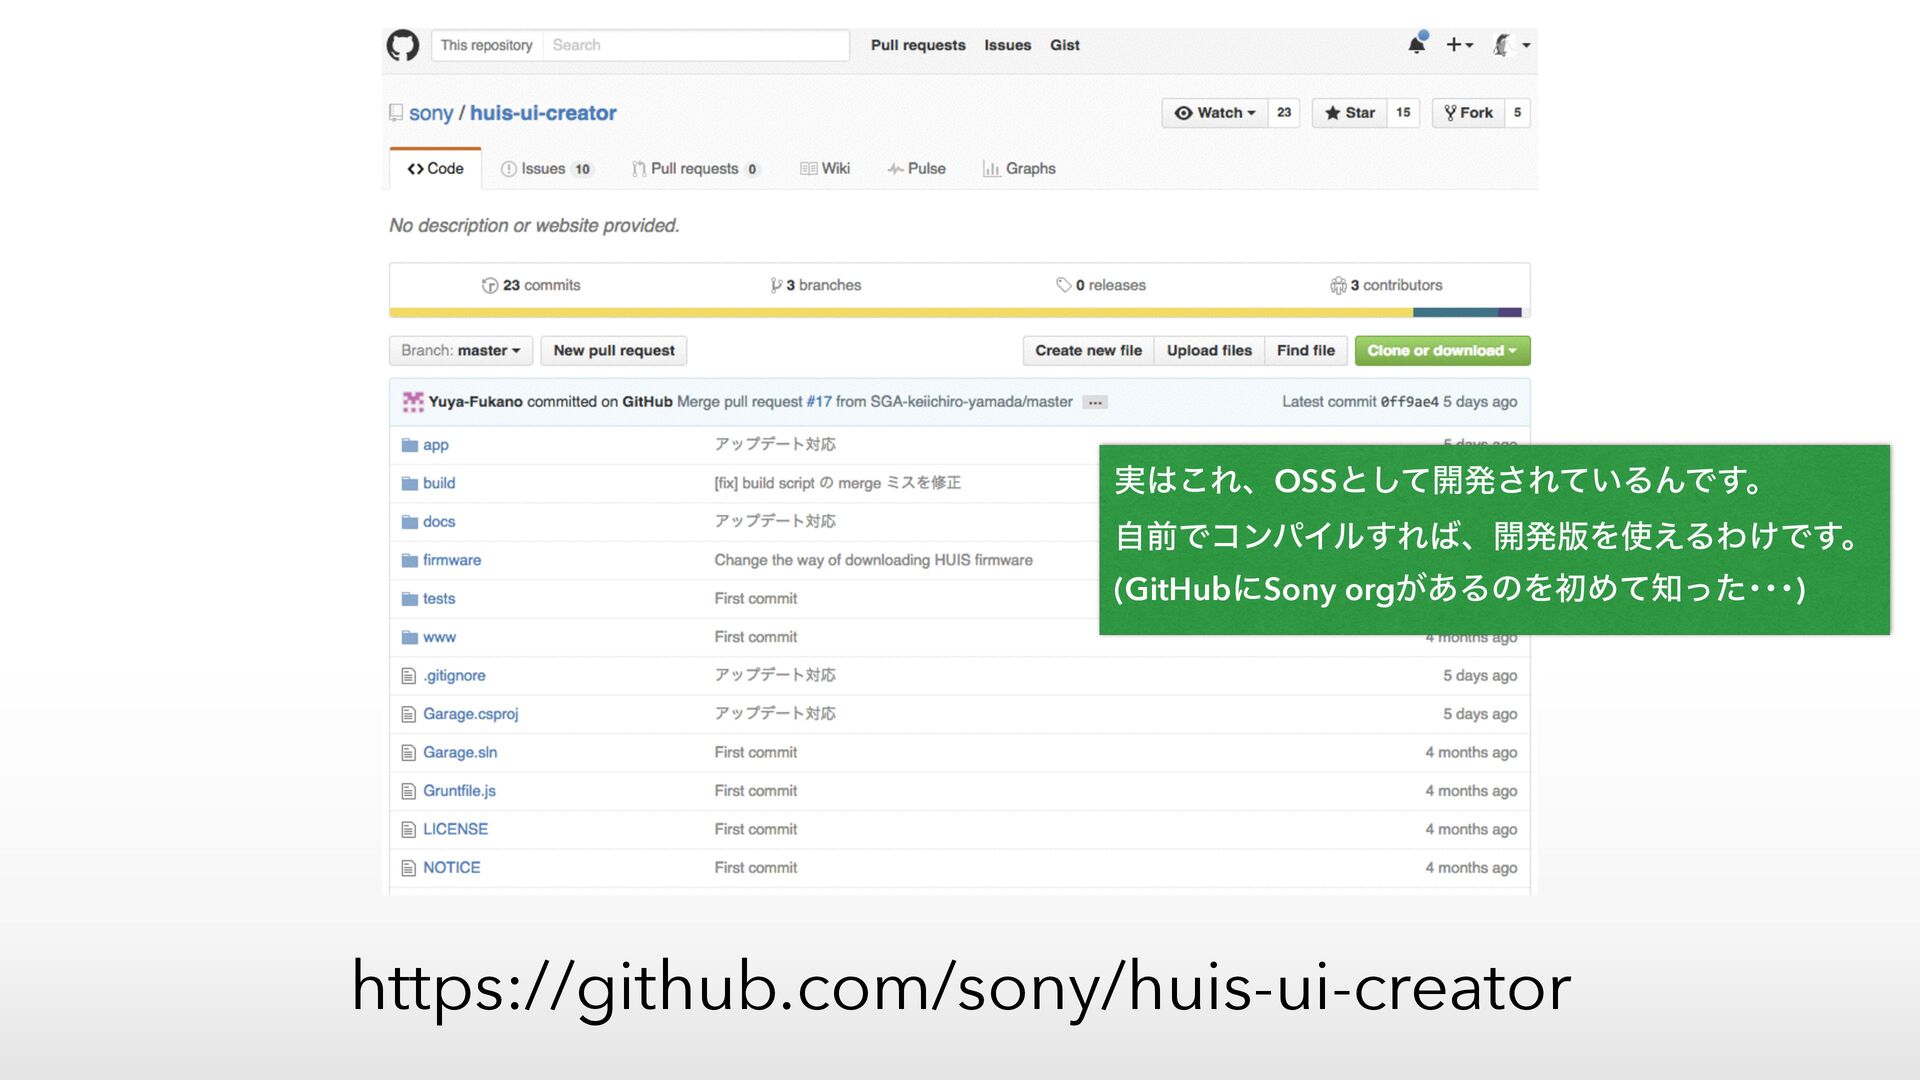Click the LICENSE file icon
This screenshot has width=1920, height=1080.
coord(408,830)
